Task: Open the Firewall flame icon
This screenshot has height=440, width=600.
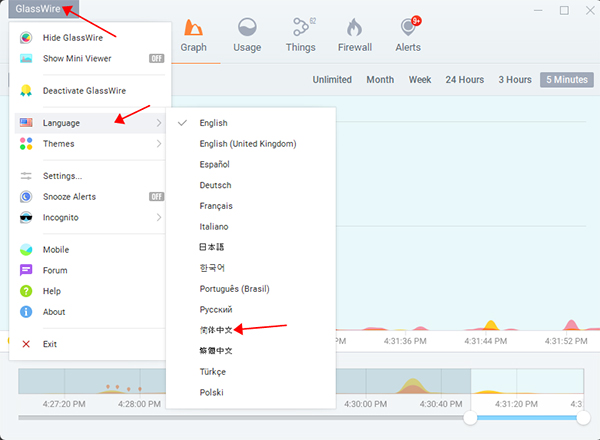Action: pyautogui.click(x=354, y=28)
